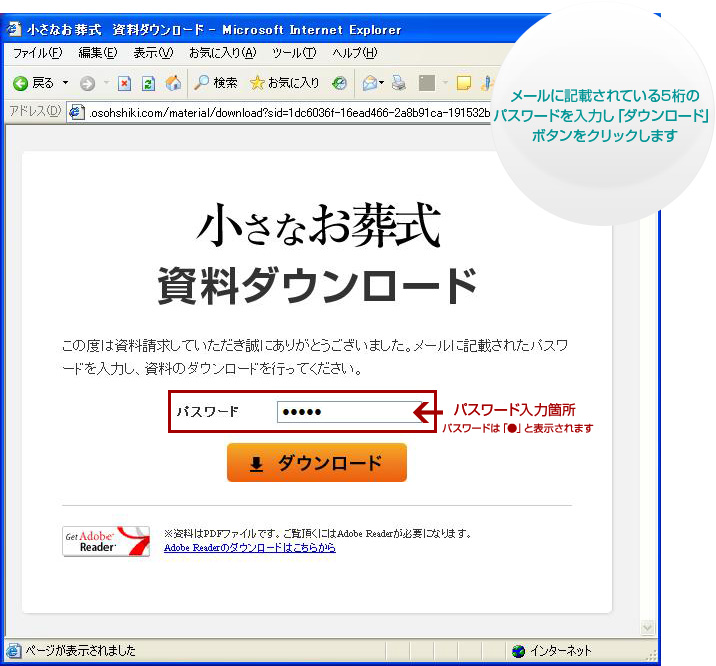Viewport: 716px width, 666px height.
Task: Open the Forward history dropdown arrow
Action: pos(106,83)
